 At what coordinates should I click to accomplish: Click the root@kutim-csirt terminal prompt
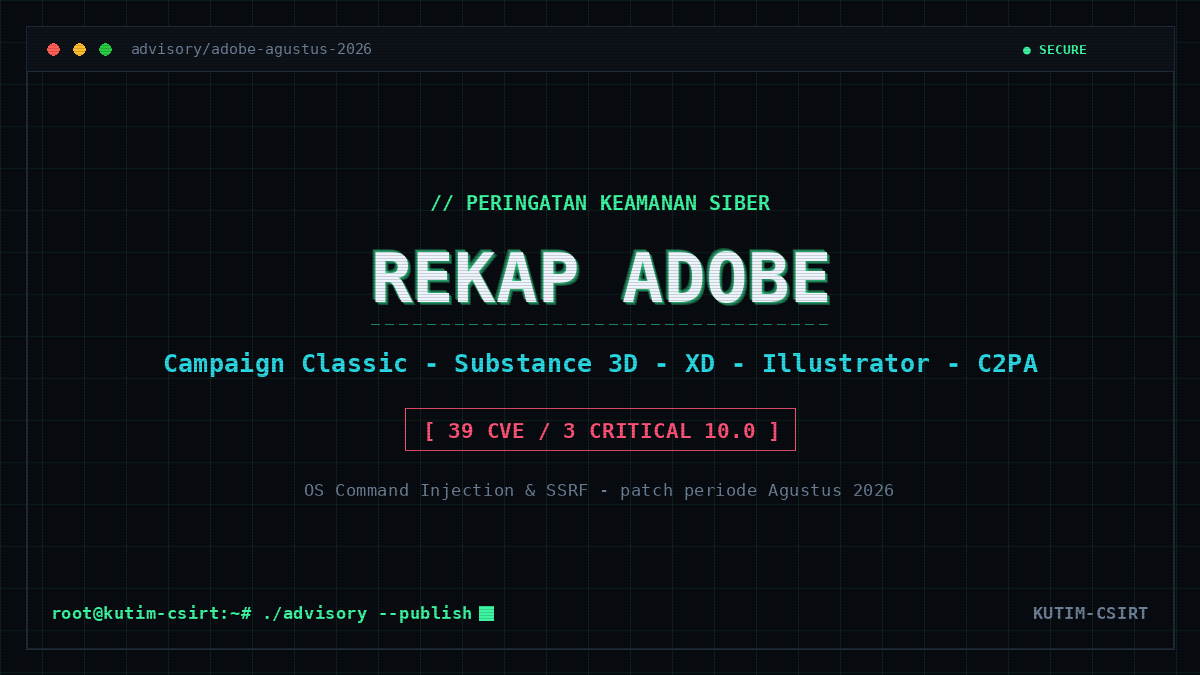tap(262, 613)
